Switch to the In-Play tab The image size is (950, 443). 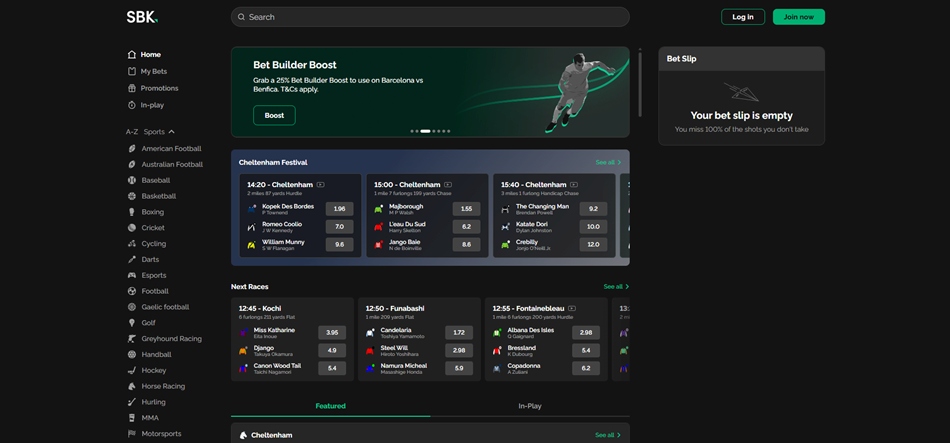point(530,406)
